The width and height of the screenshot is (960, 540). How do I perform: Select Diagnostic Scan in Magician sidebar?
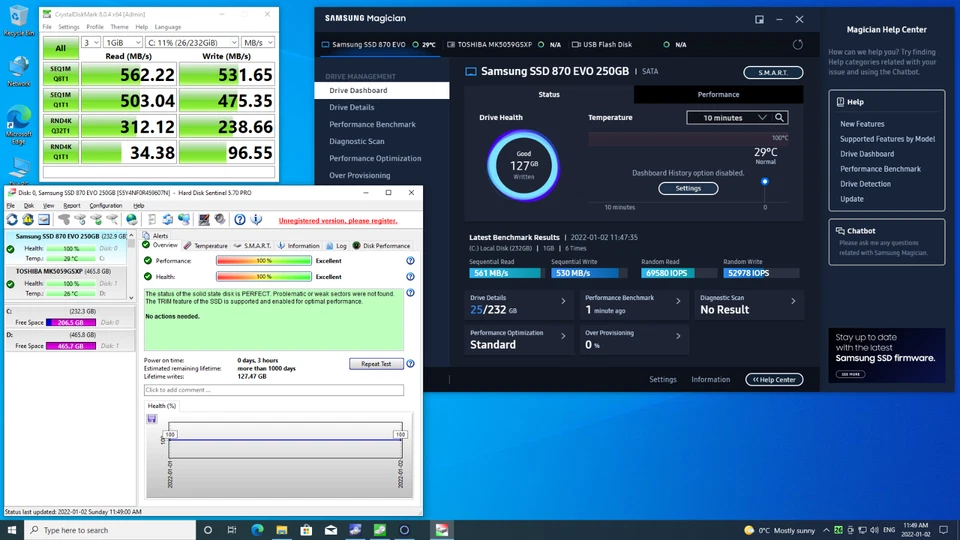pos(357,141)
